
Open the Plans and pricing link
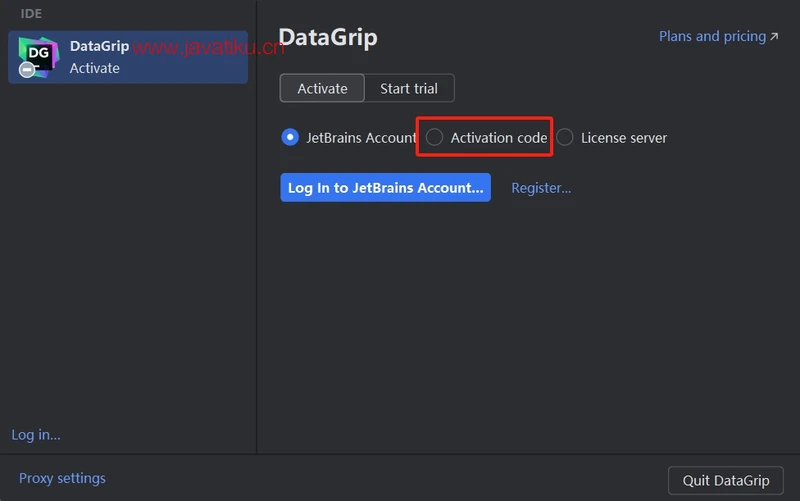click(712, 36)
